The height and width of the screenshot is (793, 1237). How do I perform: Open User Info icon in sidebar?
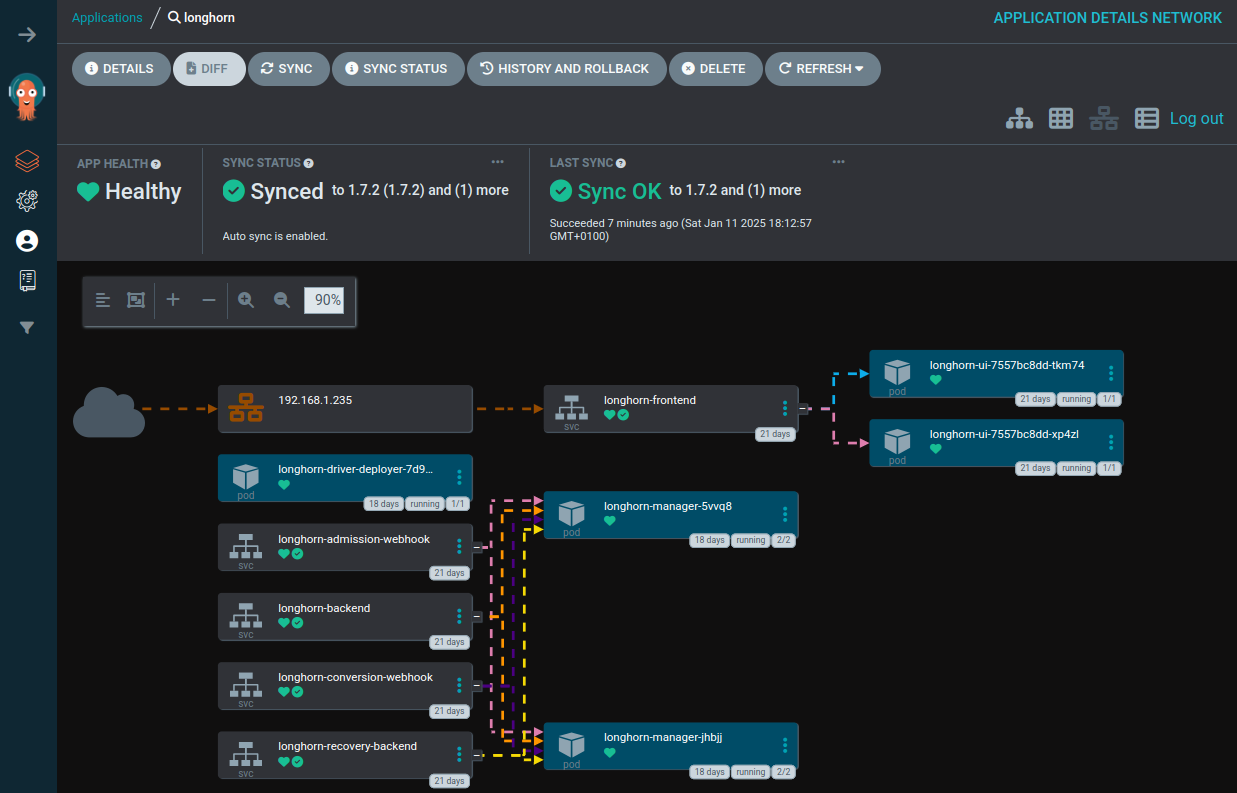coord(27,240)
